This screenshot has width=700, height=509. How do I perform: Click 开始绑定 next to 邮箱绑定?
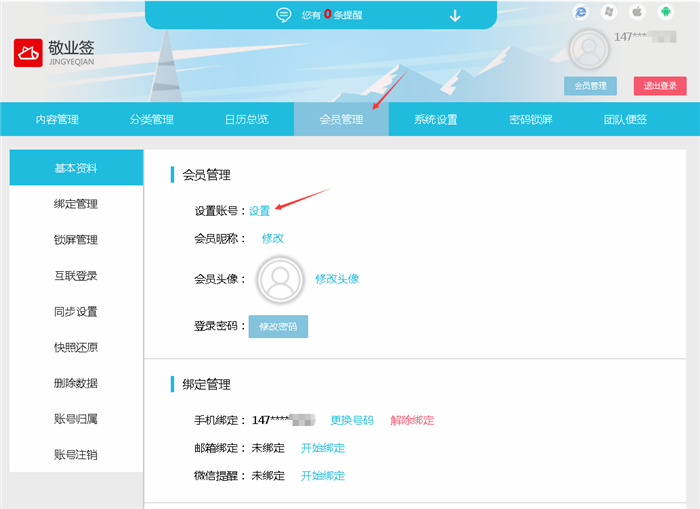323,448
